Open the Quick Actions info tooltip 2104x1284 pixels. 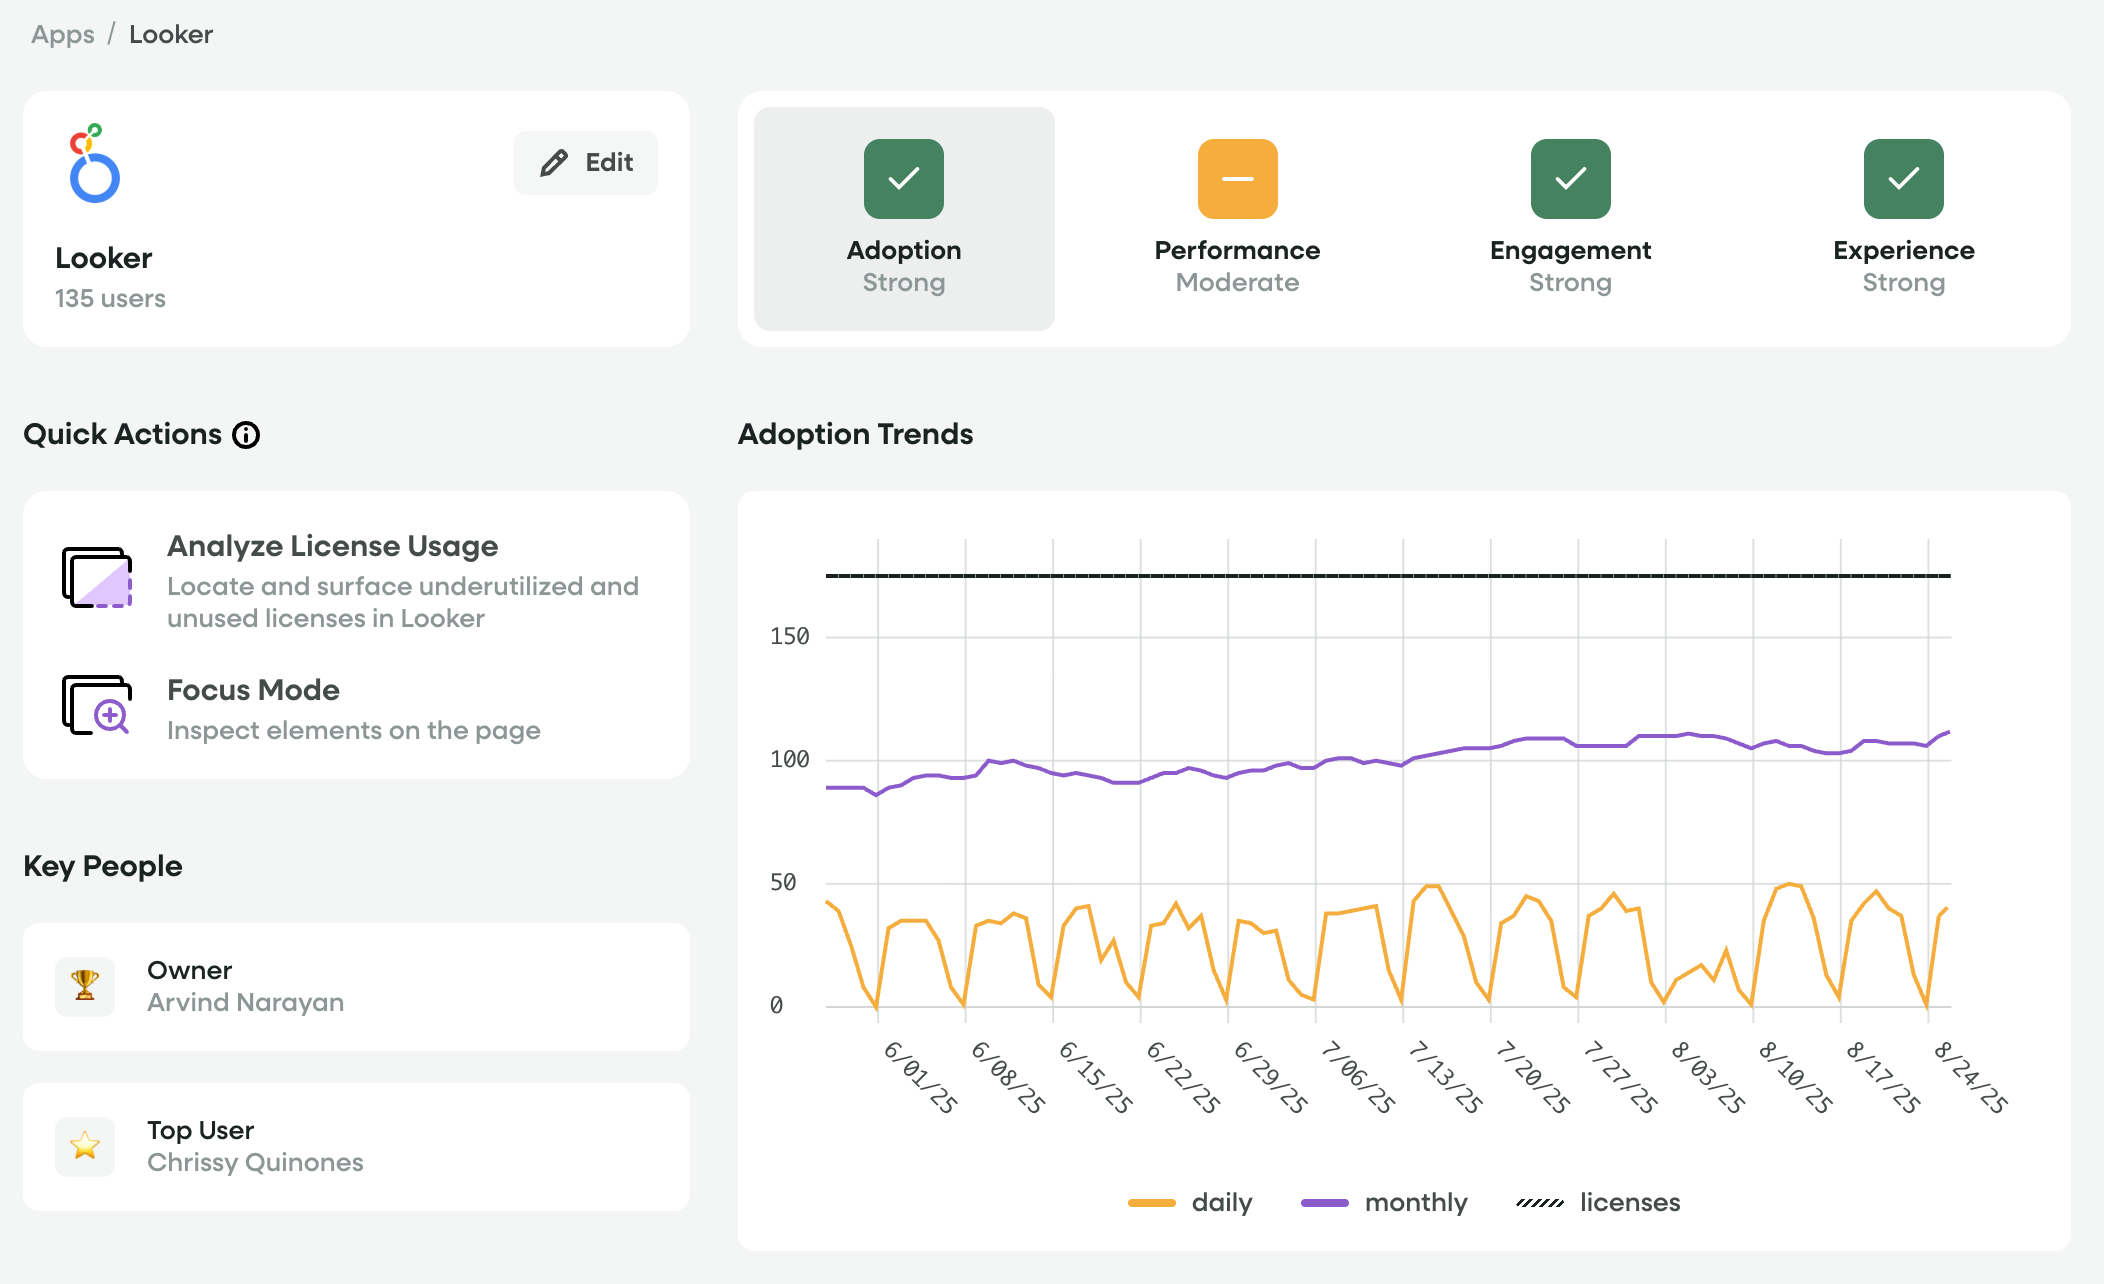click(x=247, y=435)
